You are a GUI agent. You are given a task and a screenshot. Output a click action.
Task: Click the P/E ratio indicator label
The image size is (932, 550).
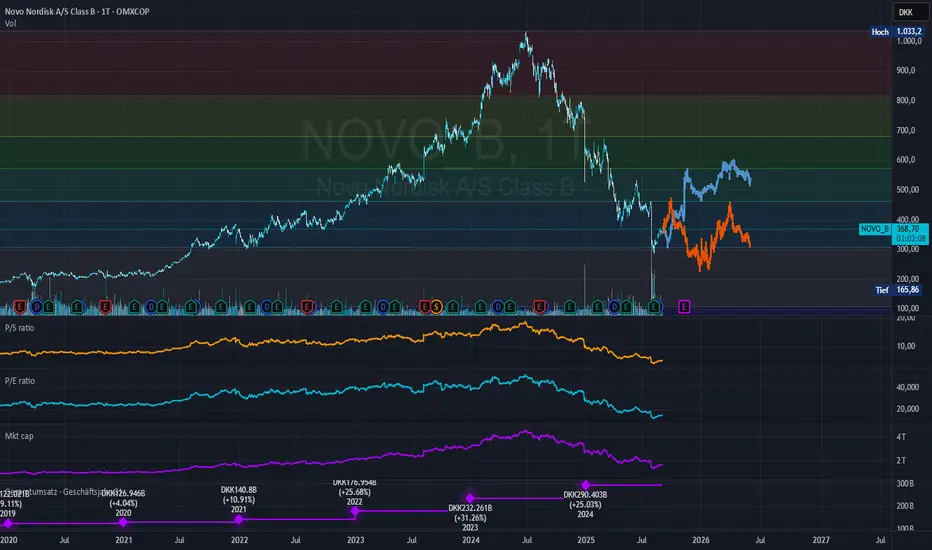[x=20, y=381]
